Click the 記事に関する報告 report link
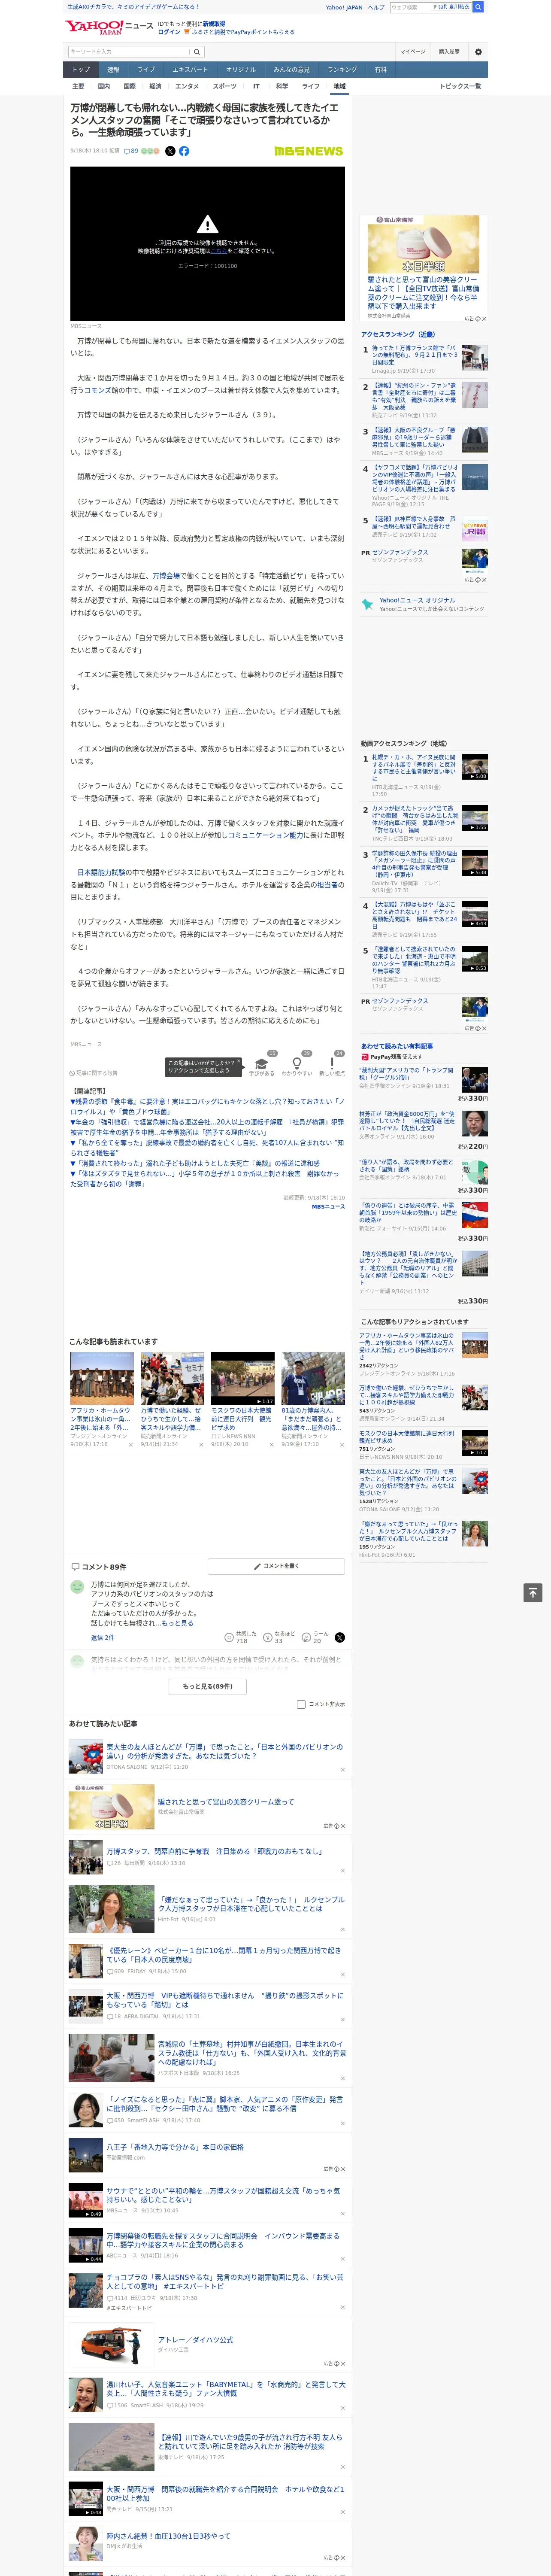 (x=93, y=1072)
